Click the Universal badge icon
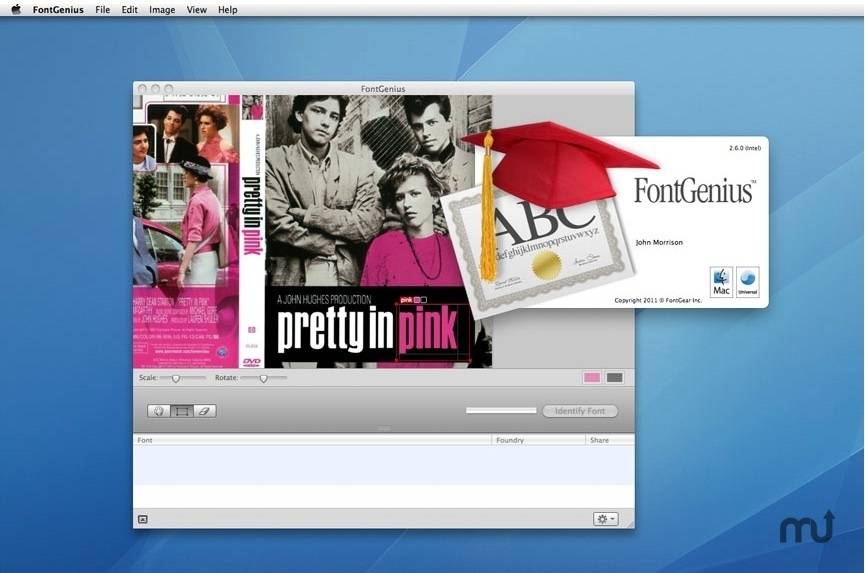 tap(748, 282)
